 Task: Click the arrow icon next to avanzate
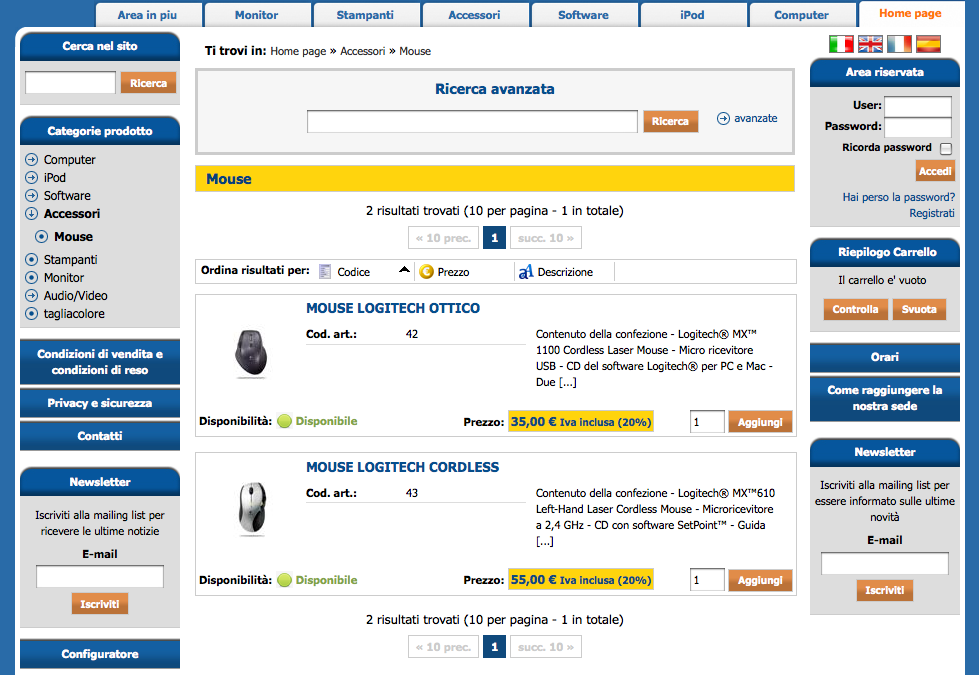coord(723,119)
